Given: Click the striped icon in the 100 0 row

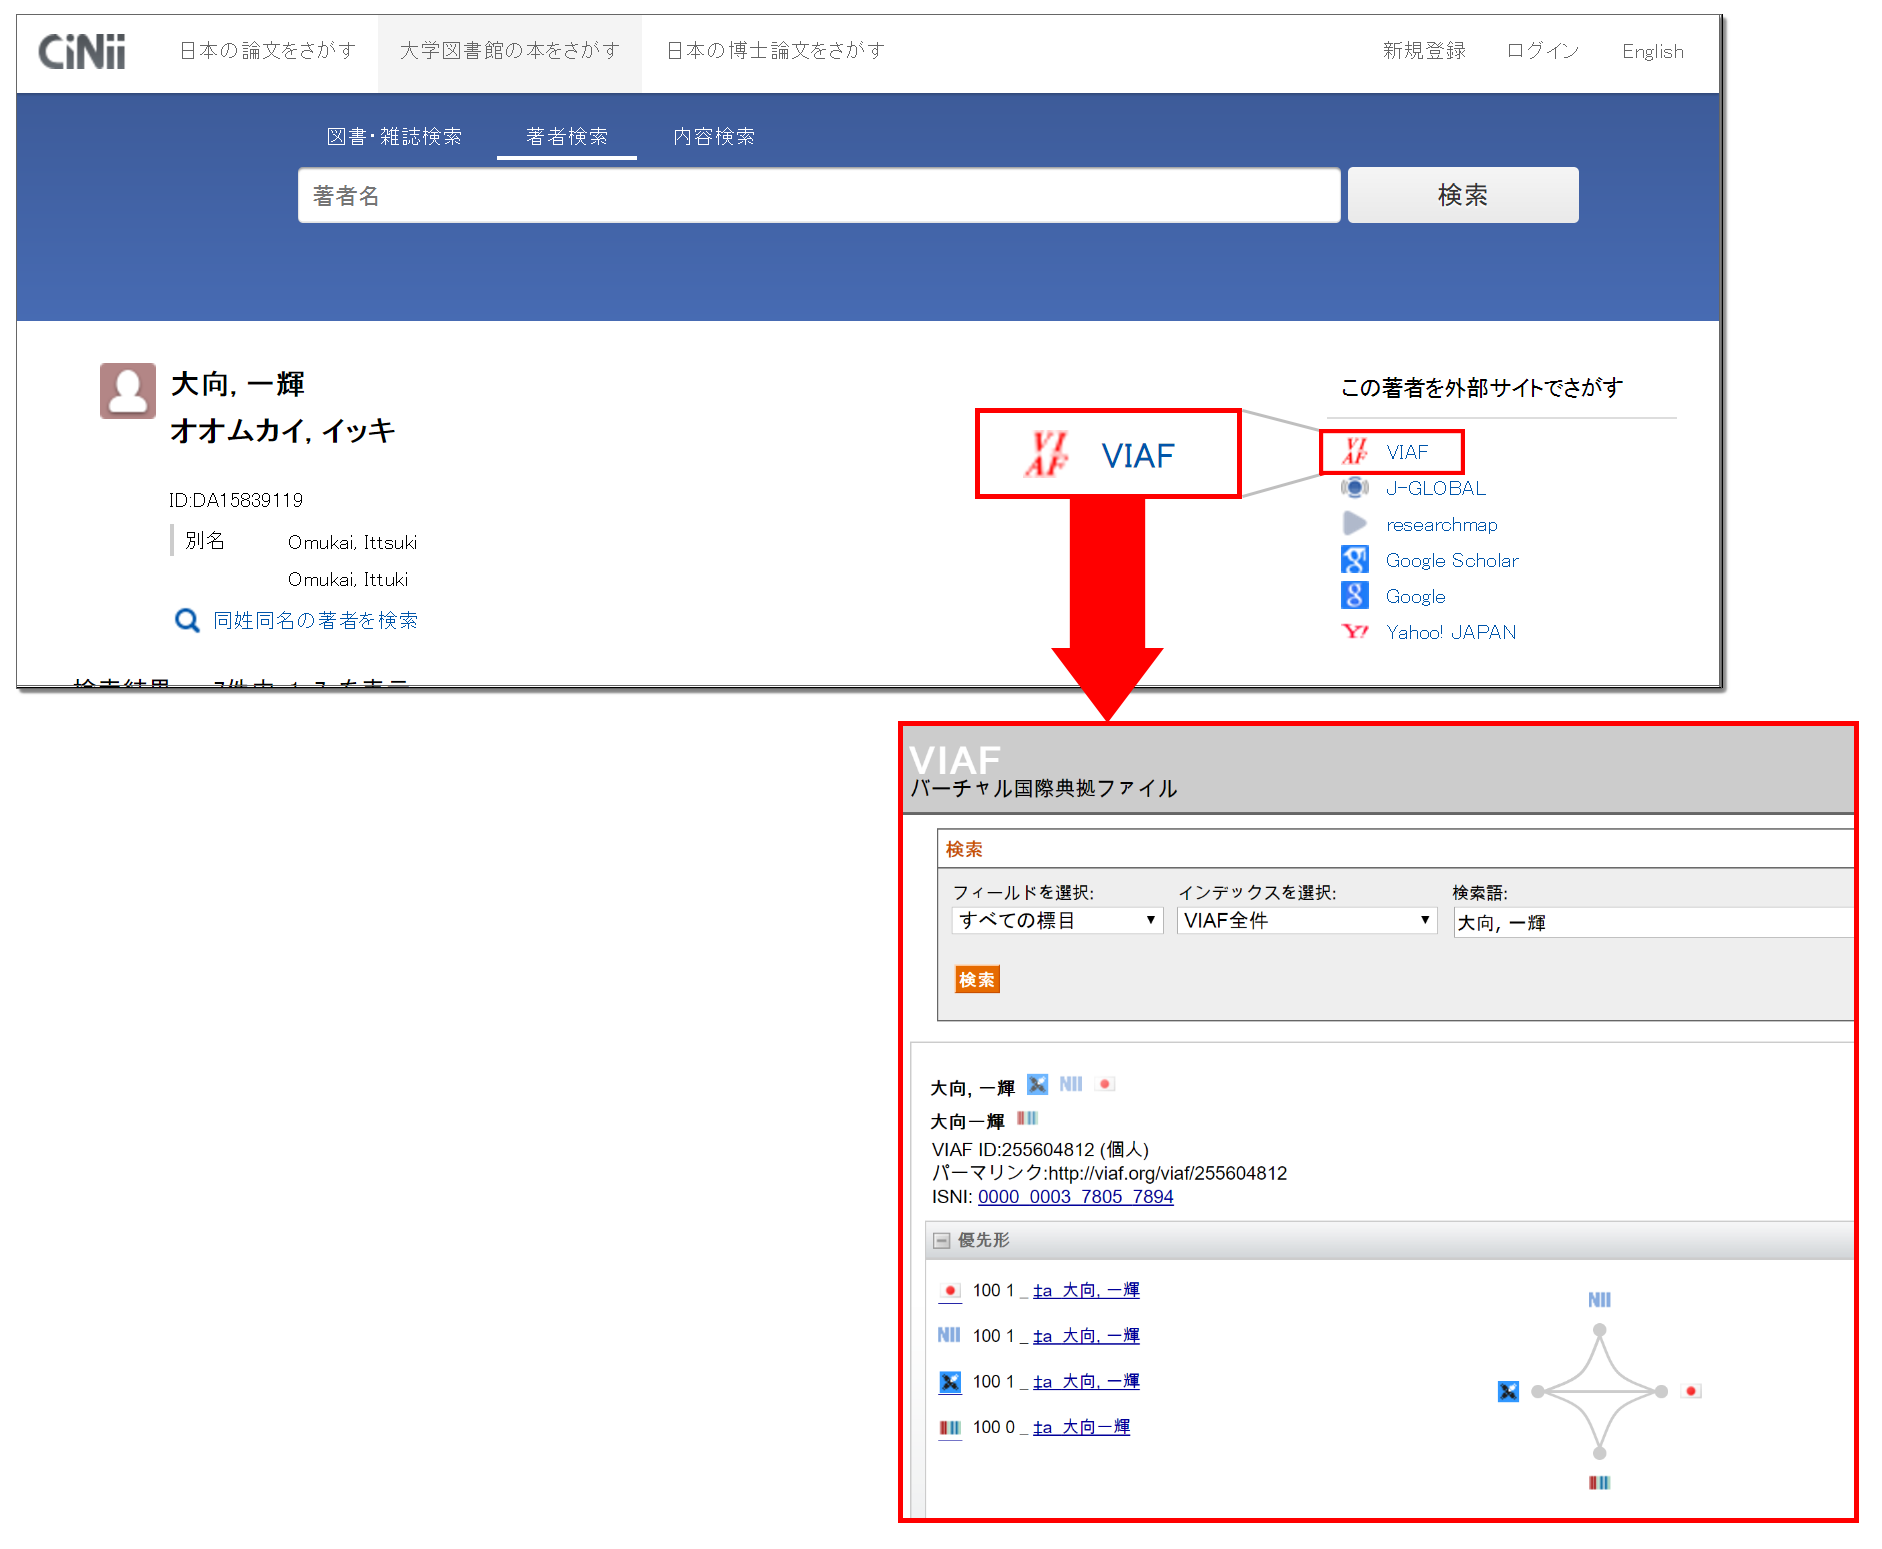Looking at the screenshot, I should click(x=950, y=1428).
